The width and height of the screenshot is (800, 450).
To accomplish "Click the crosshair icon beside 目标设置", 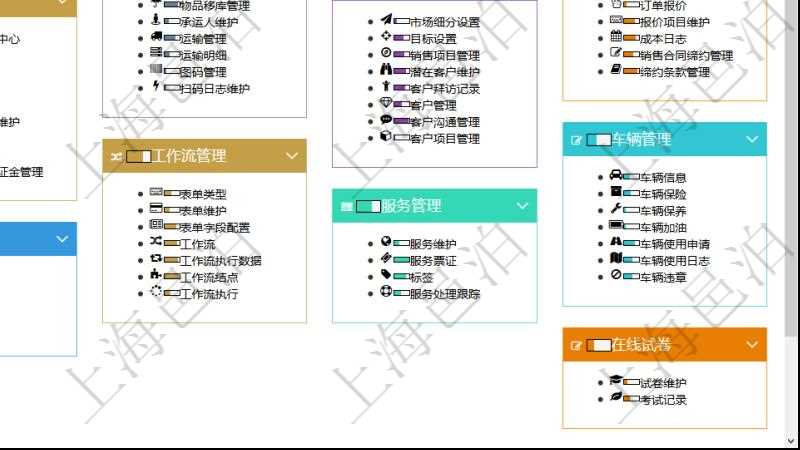I will [x=386, y=36].
